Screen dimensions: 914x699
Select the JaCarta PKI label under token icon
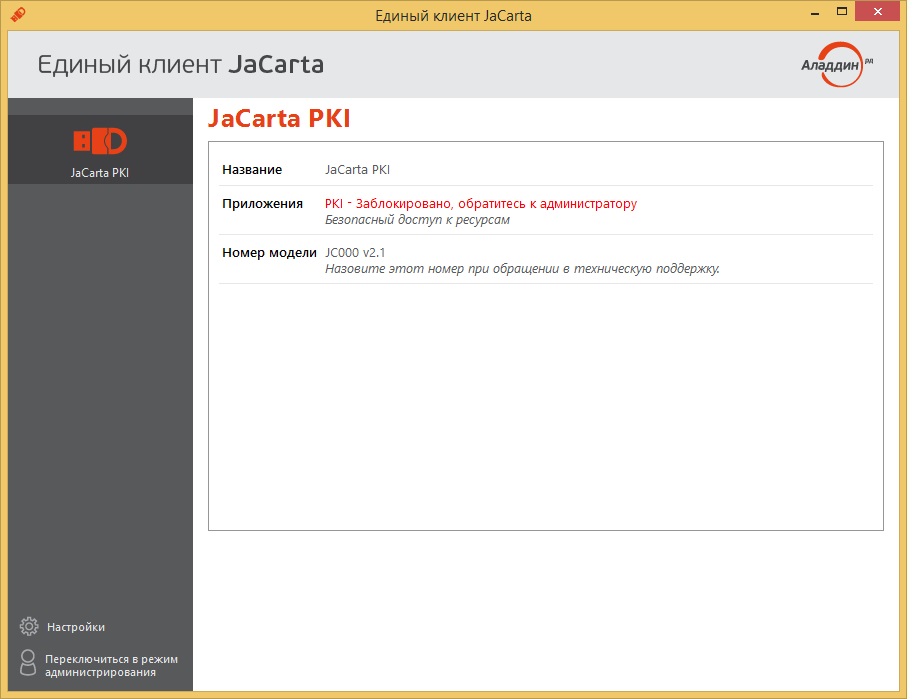100,172
